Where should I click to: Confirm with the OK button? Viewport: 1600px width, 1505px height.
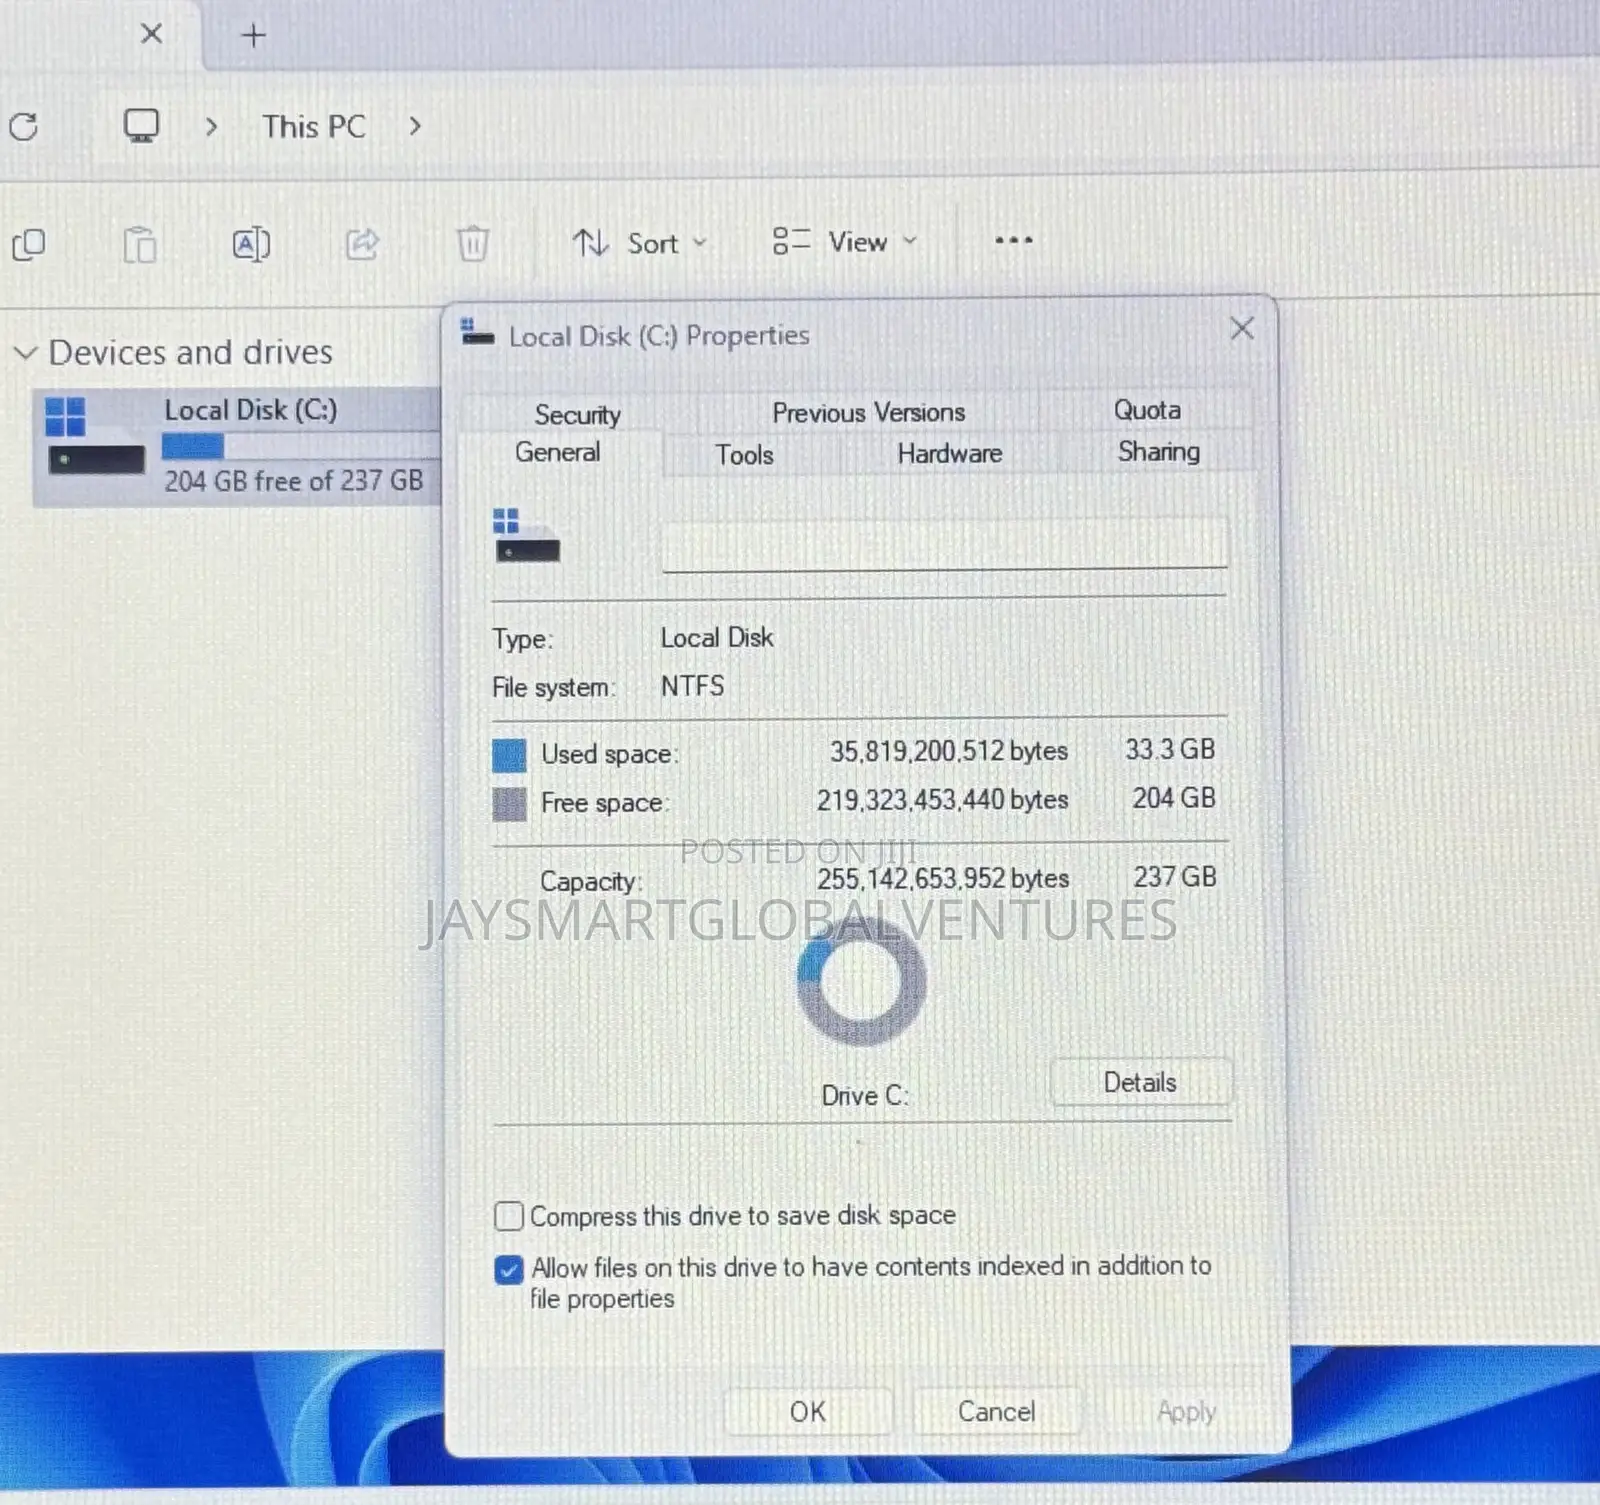pyautogui.click(x=808, y=1411)
